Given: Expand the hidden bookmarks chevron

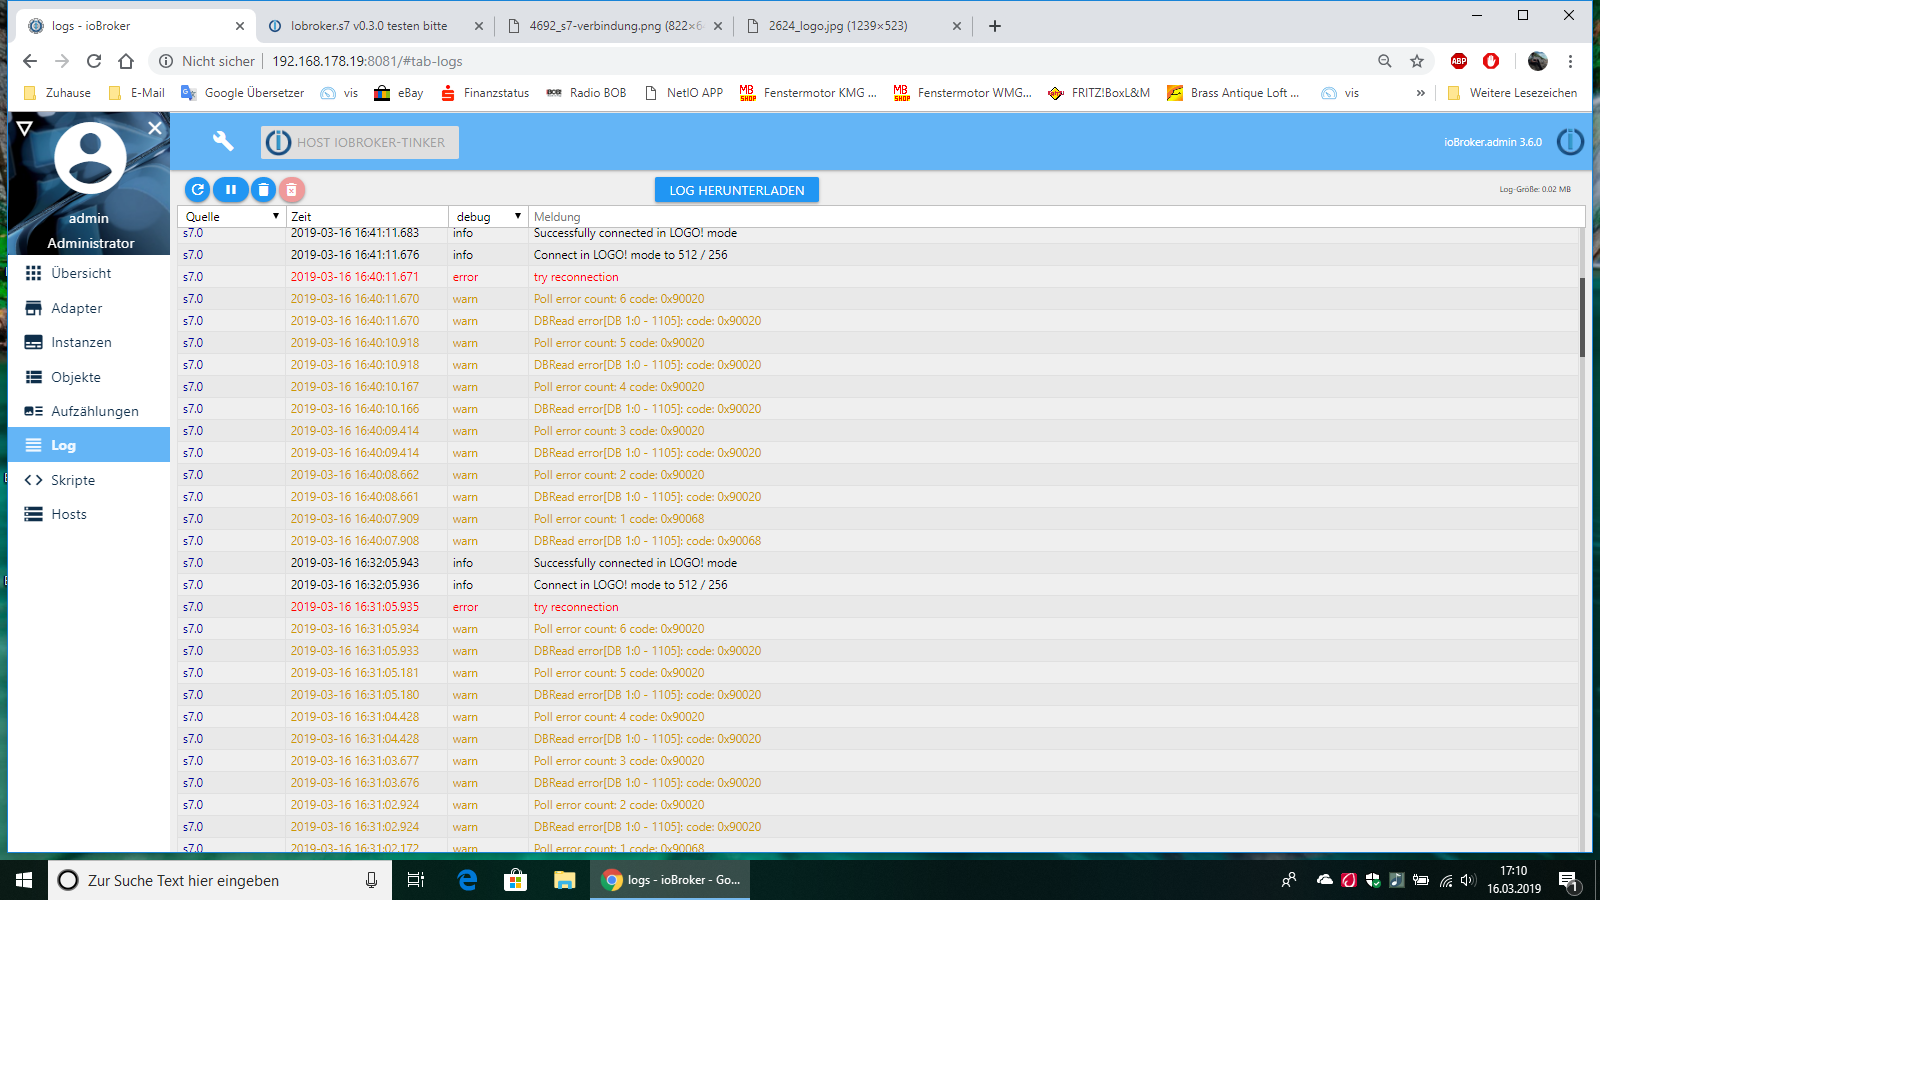Looking at the screenshot, I should [x=1420, y=93].
